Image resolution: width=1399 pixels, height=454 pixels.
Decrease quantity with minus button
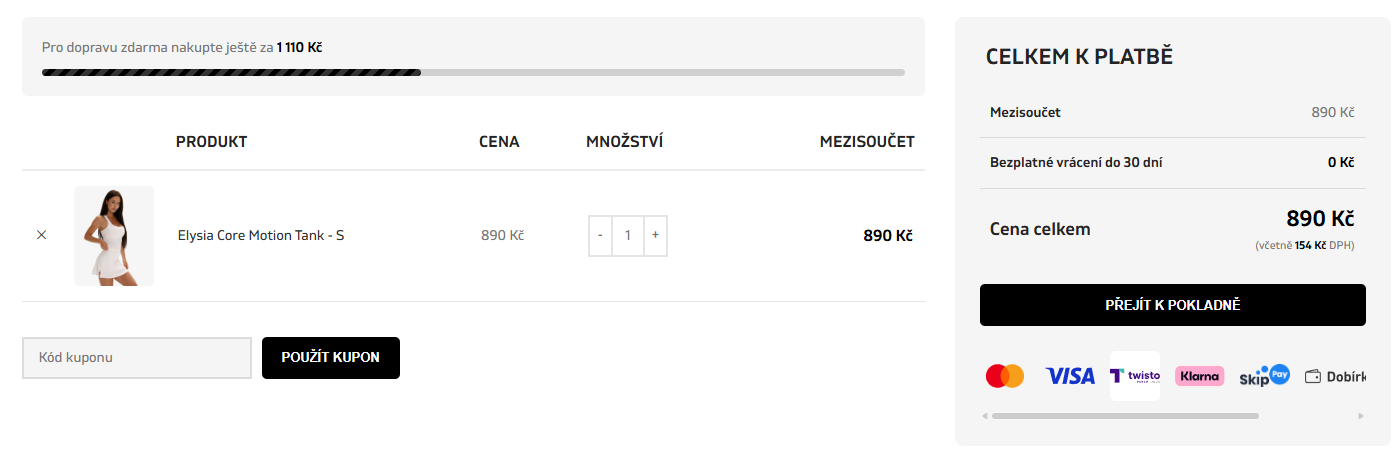pyautogui.click(x=600, y=236)
